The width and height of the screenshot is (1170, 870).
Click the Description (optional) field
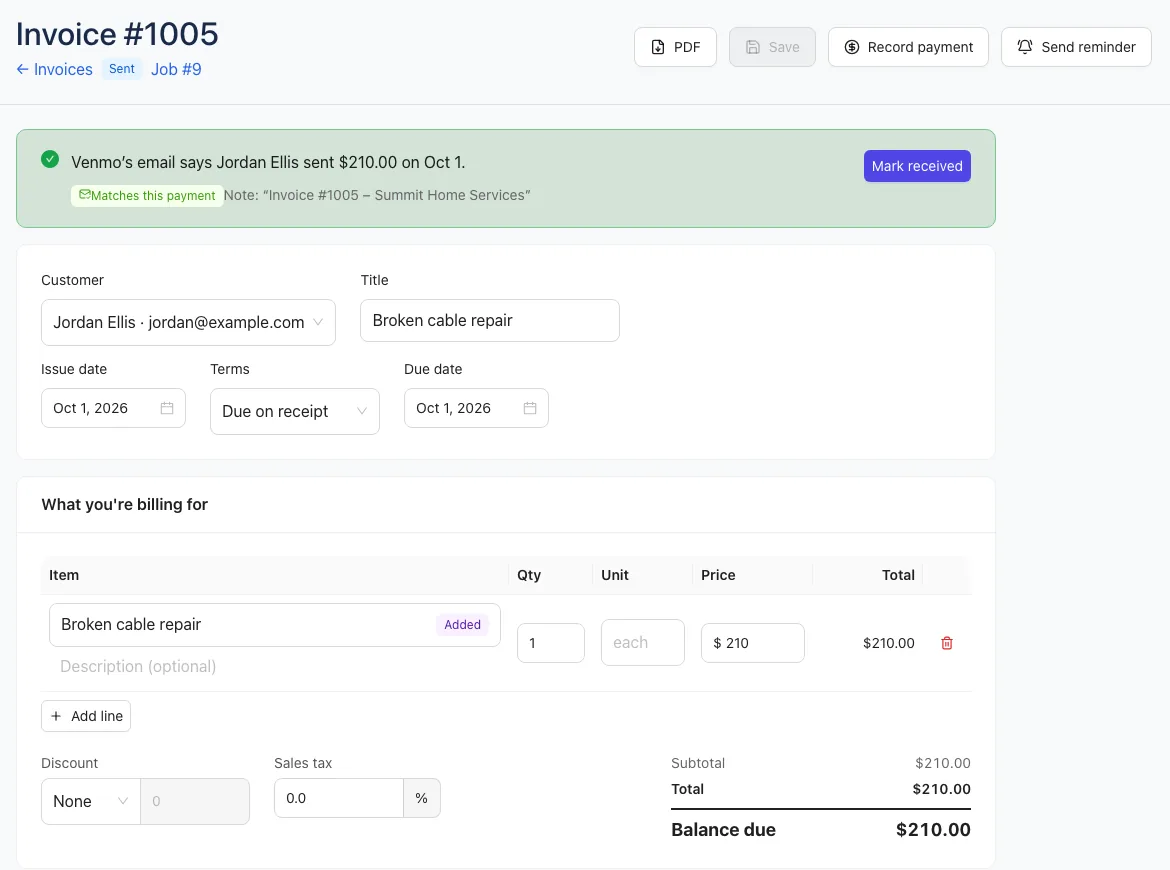275,666
